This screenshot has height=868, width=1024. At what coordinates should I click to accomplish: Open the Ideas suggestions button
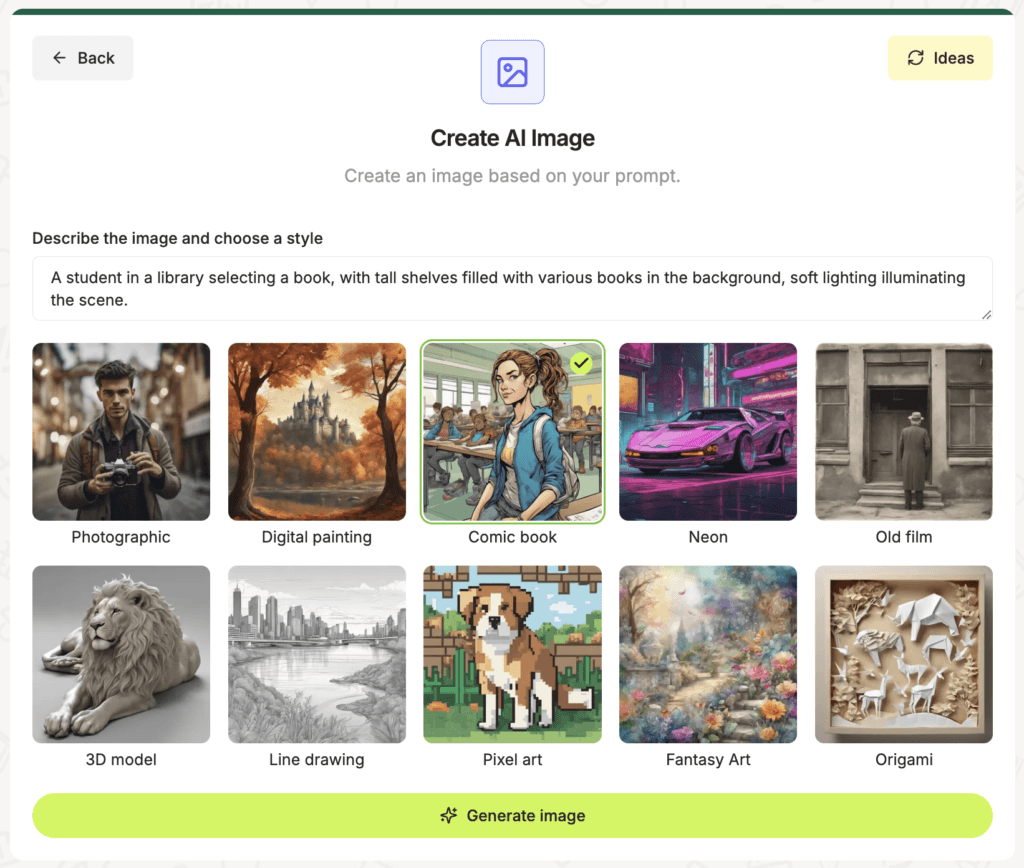tap(940, 58)
